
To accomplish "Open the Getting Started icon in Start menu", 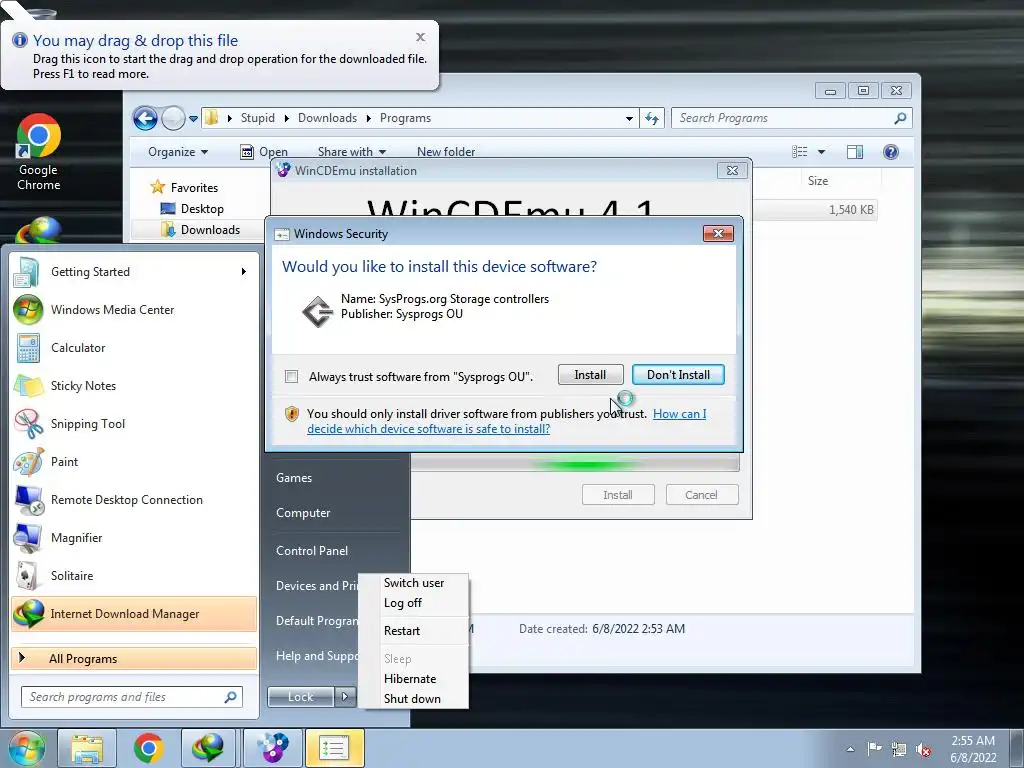I will (x=27, y=272).
